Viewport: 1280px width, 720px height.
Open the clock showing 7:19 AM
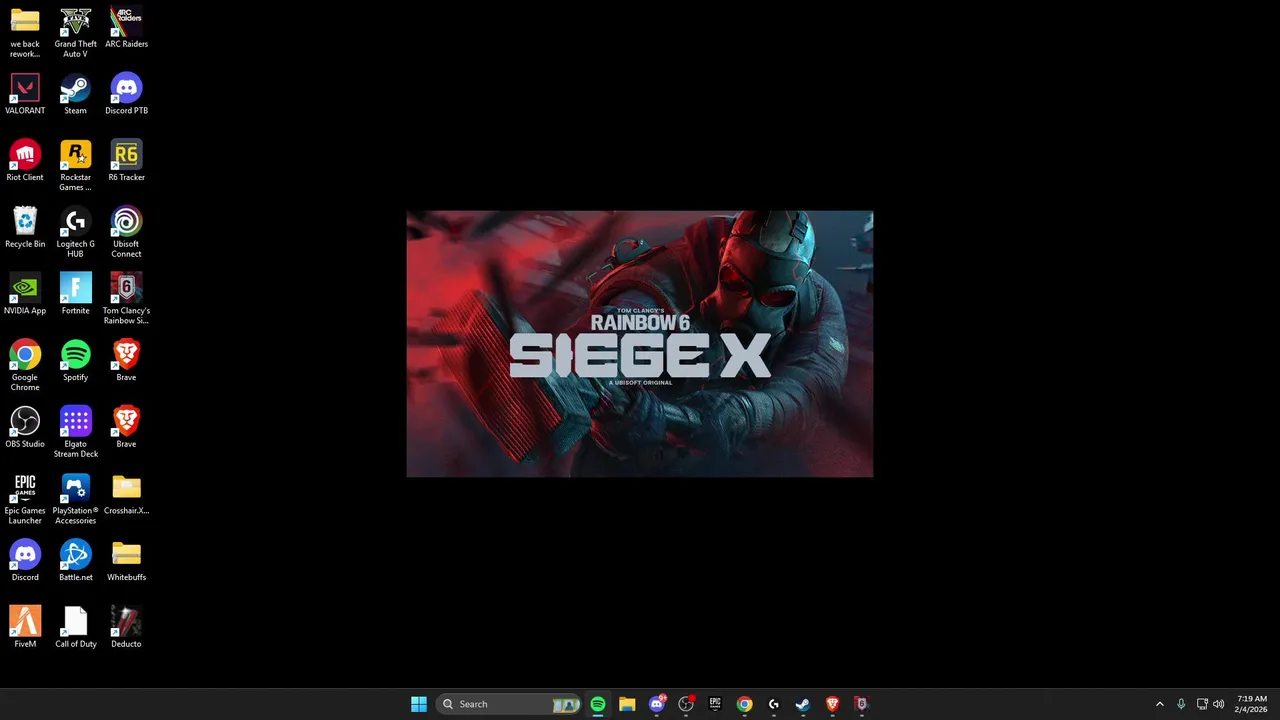tap(1252, 704)
